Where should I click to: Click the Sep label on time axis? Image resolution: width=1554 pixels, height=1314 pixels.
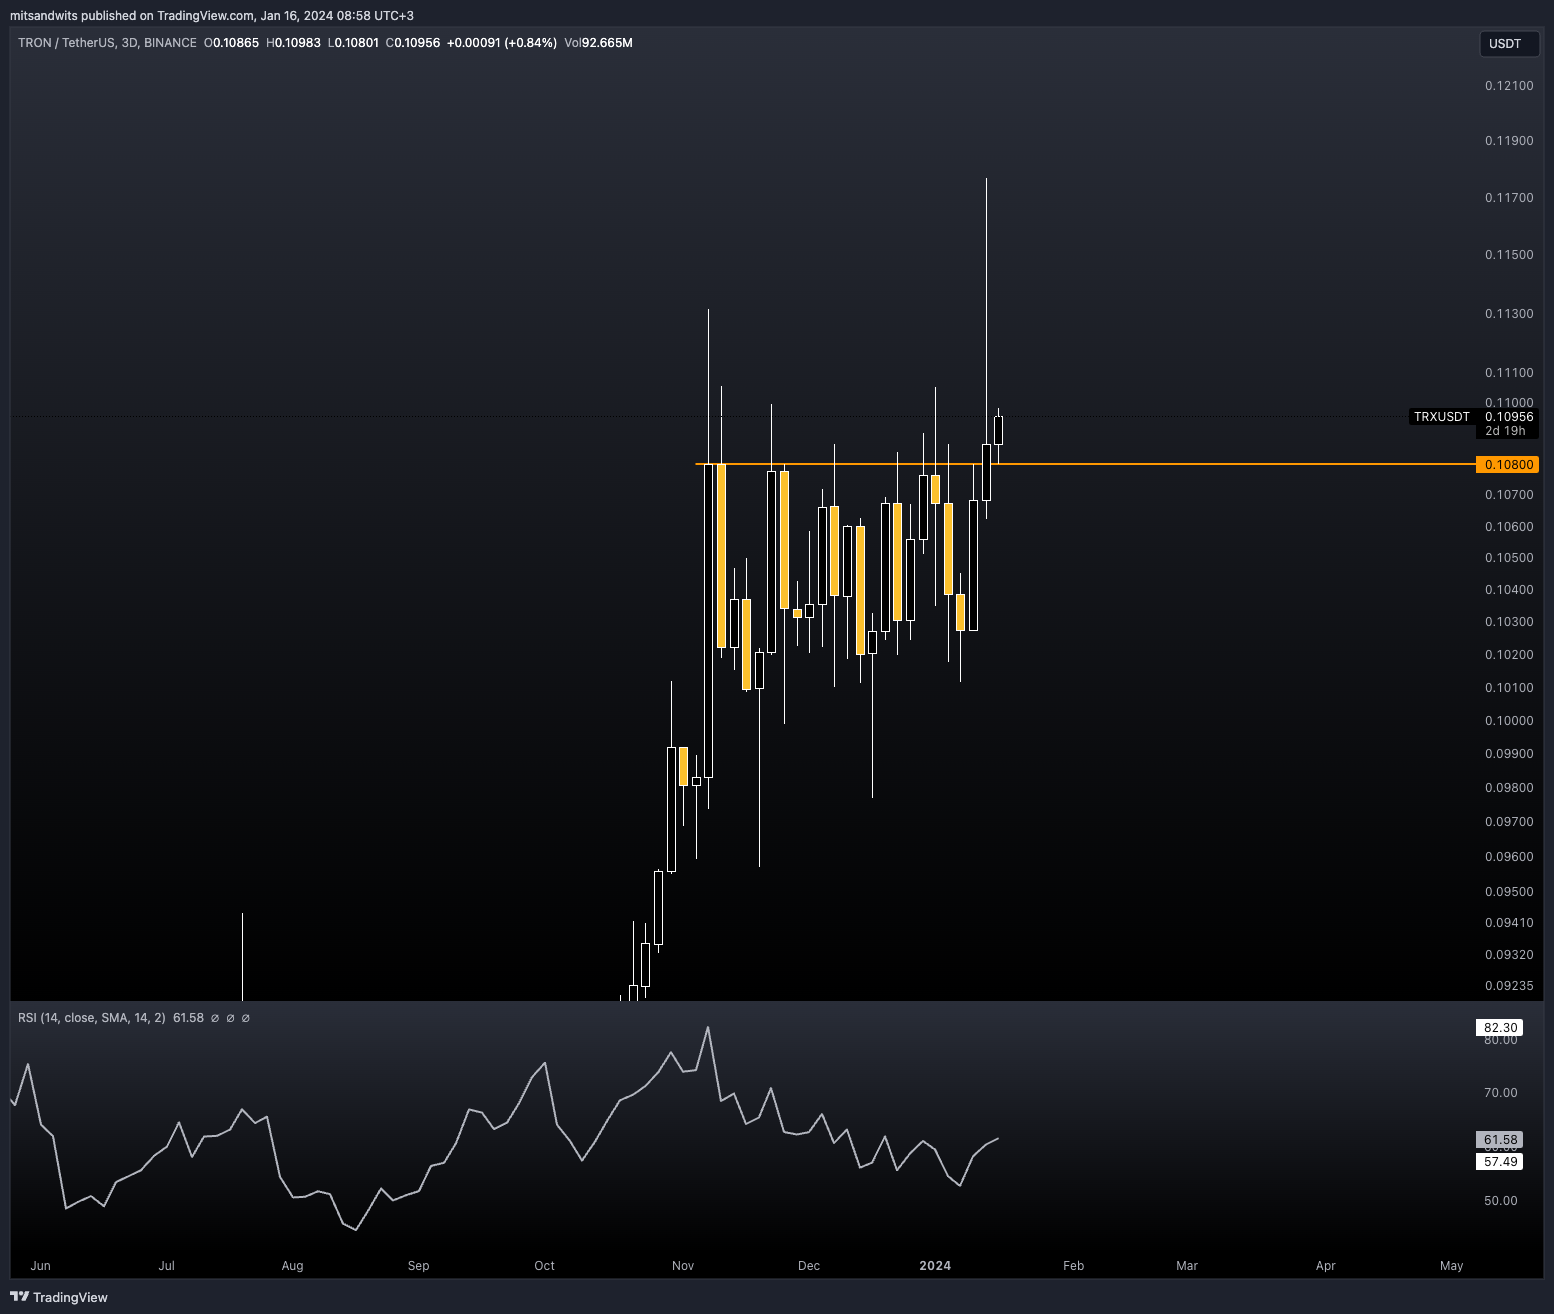click(x=419, y=1266)
